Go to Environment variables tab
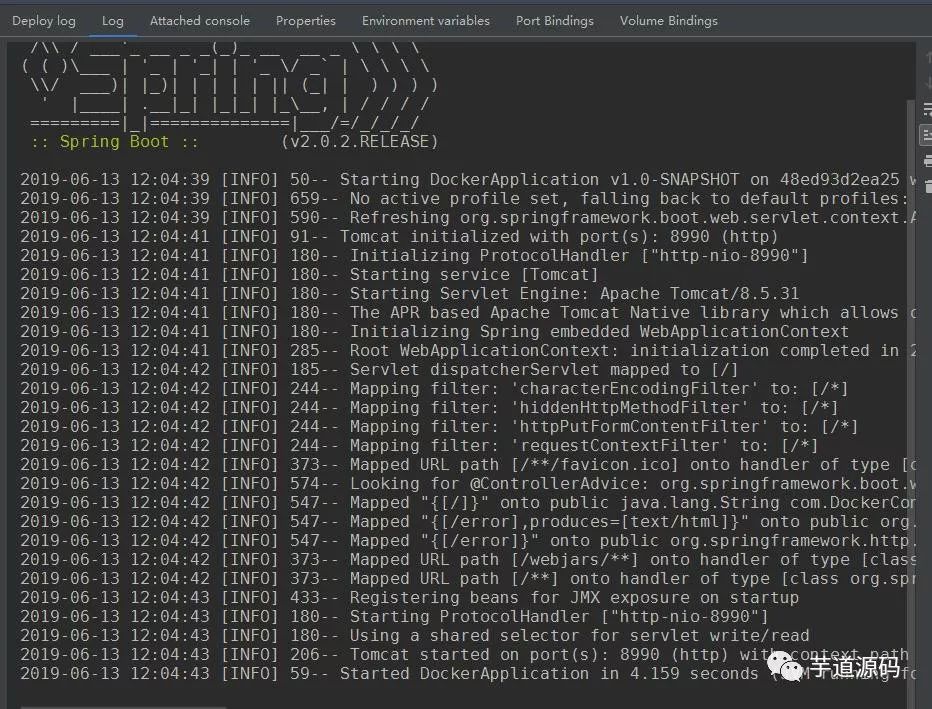The image size is (932, 709). coord(426,21)
